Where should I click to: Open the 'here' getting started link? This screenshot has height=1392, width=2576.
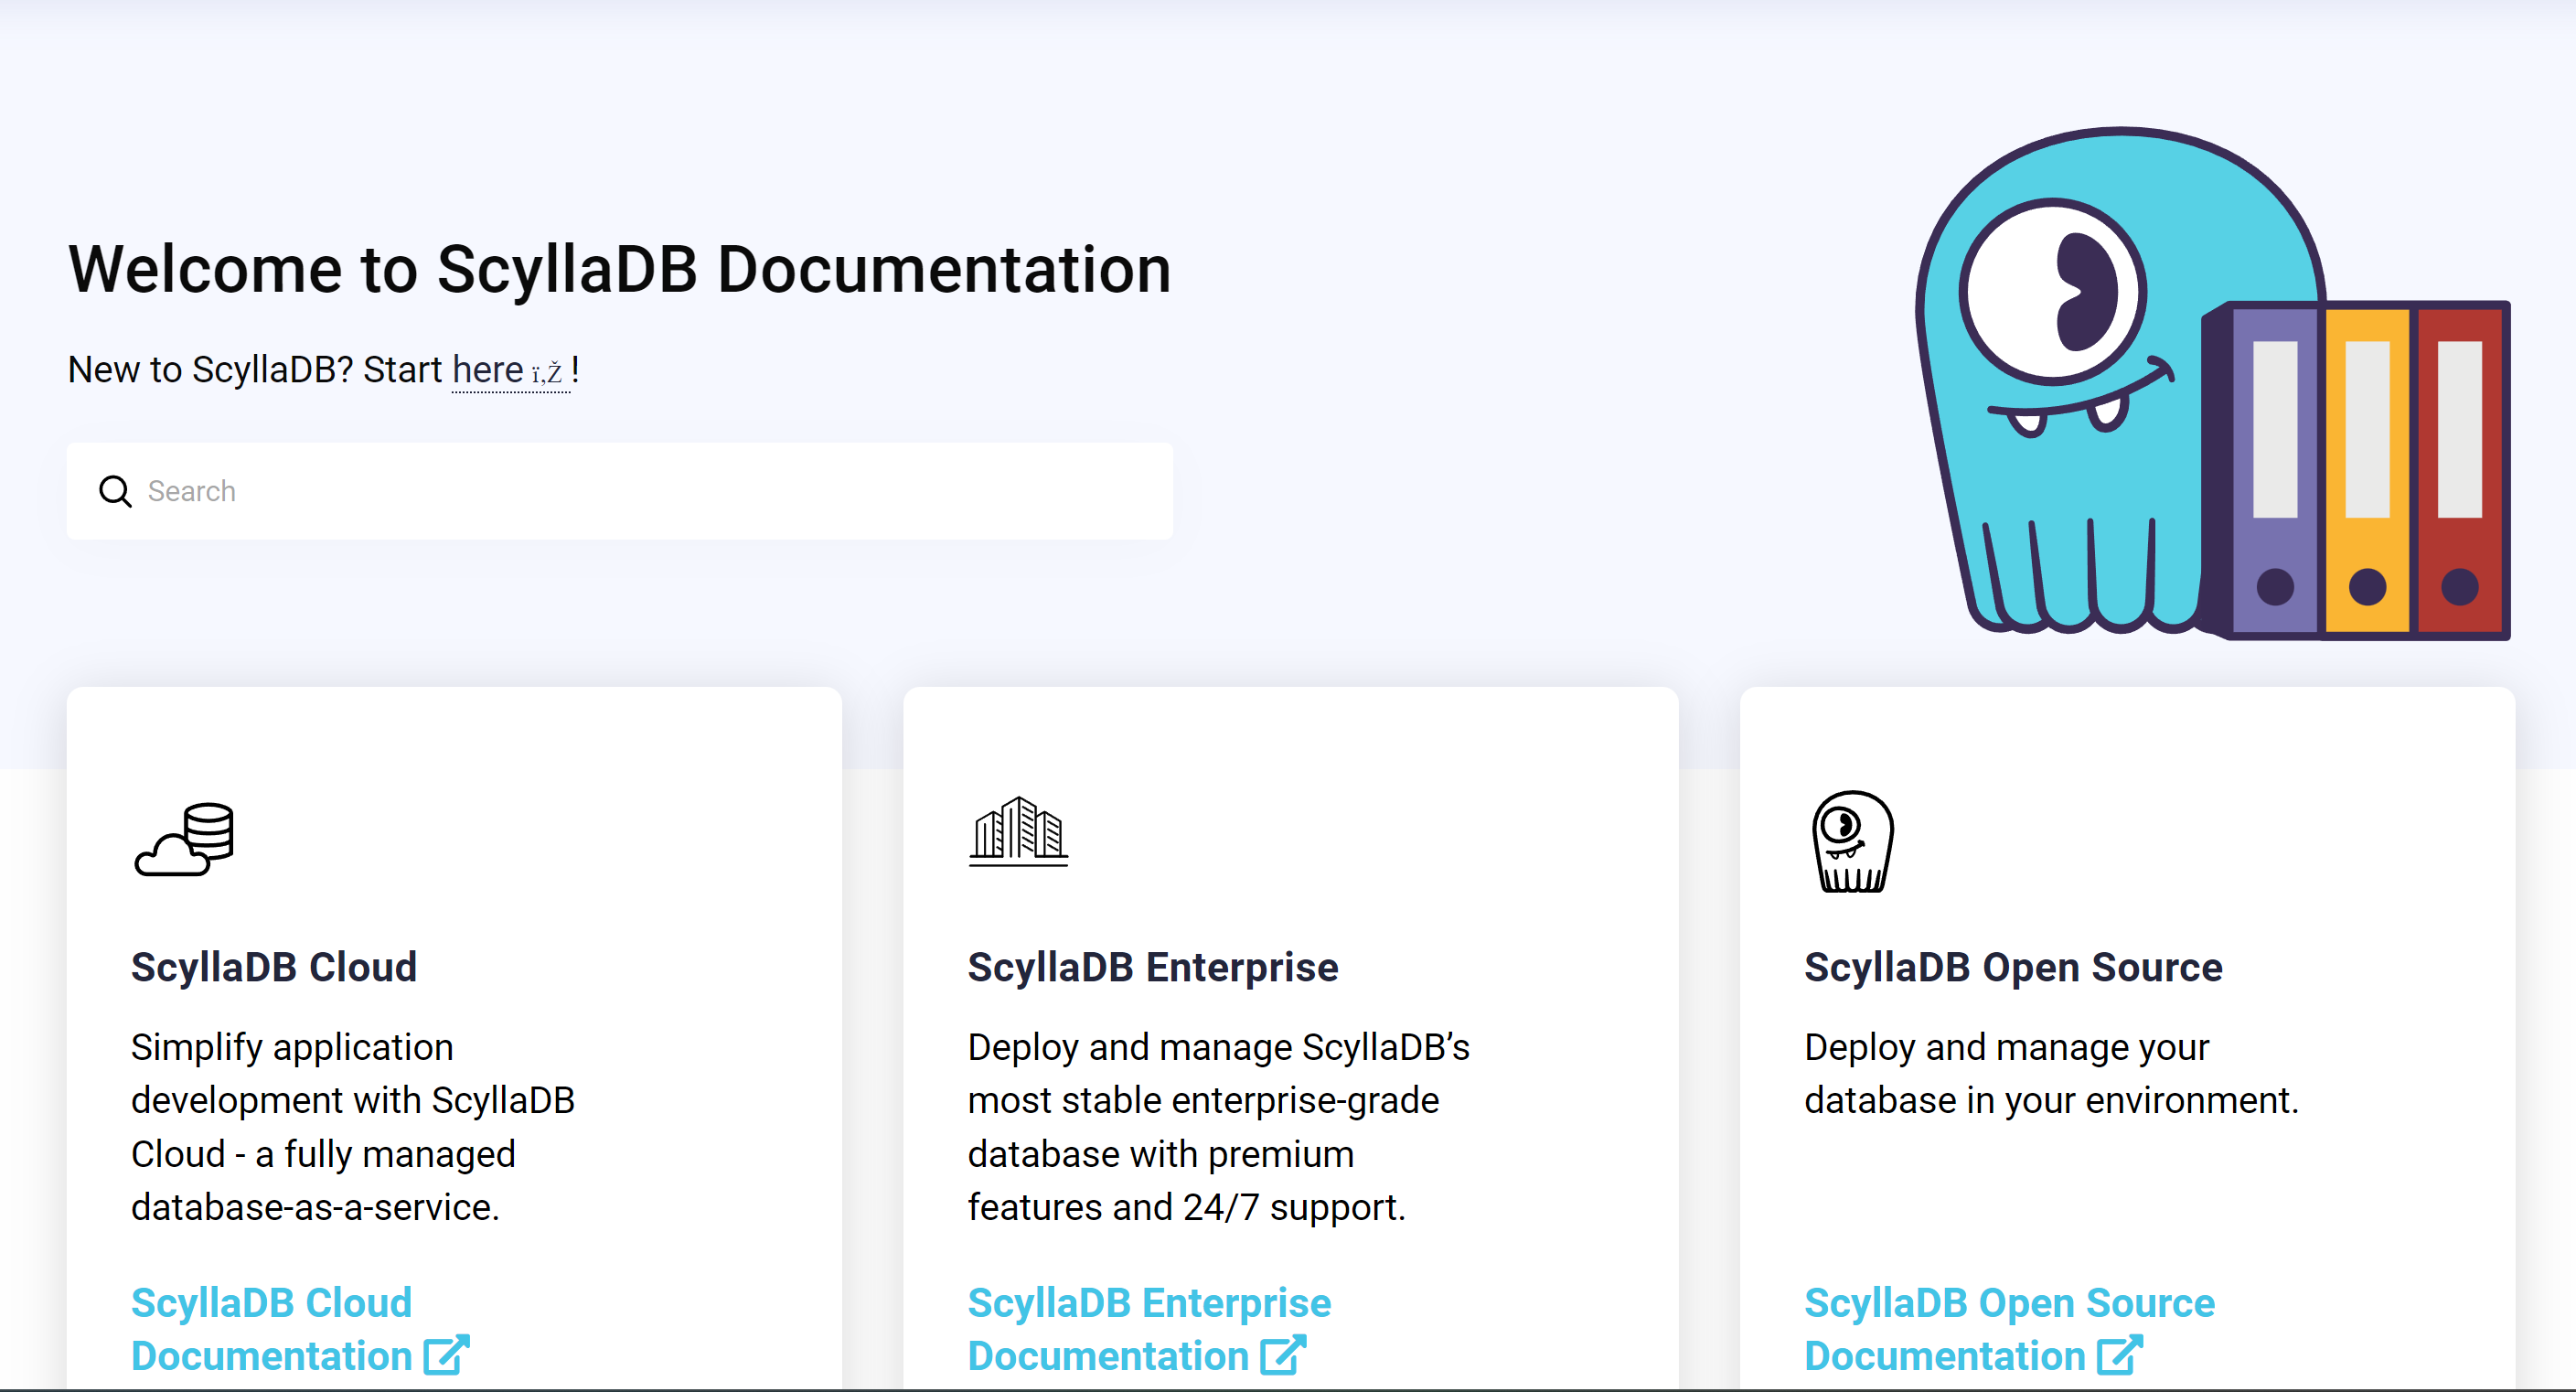point(510,370)
